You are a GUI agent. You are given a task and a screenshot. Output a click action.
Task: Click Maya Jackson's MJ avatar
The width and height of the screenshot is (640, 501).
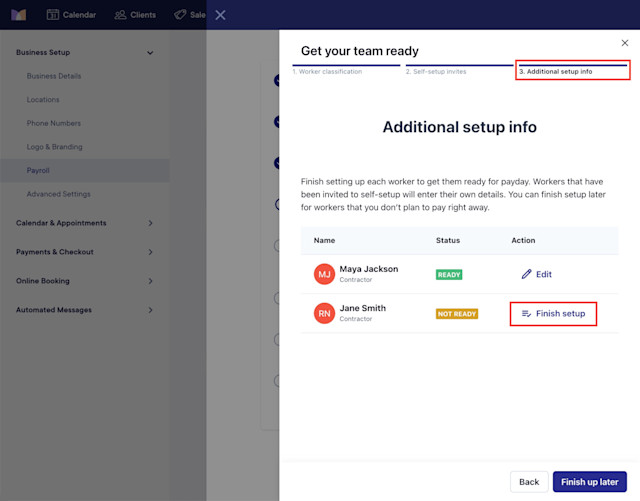pyautogui.click(x=324, y=274)
